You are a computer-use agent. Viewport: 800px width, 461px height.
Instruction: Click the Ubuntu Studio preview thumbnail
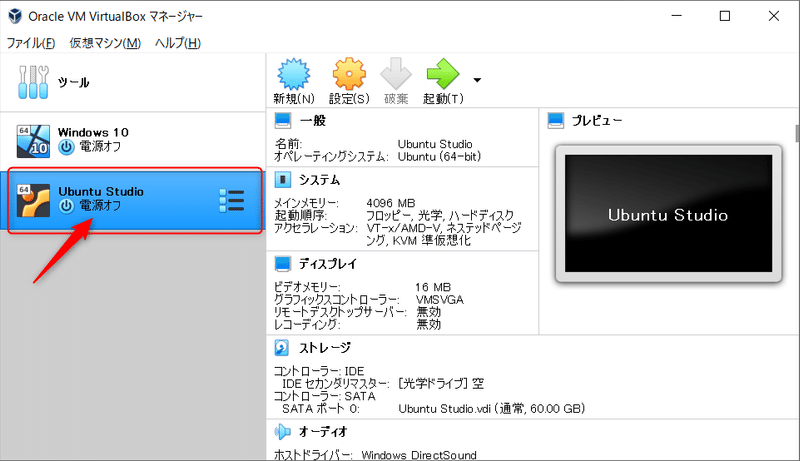pyautogui.click(x=668, y=214)
